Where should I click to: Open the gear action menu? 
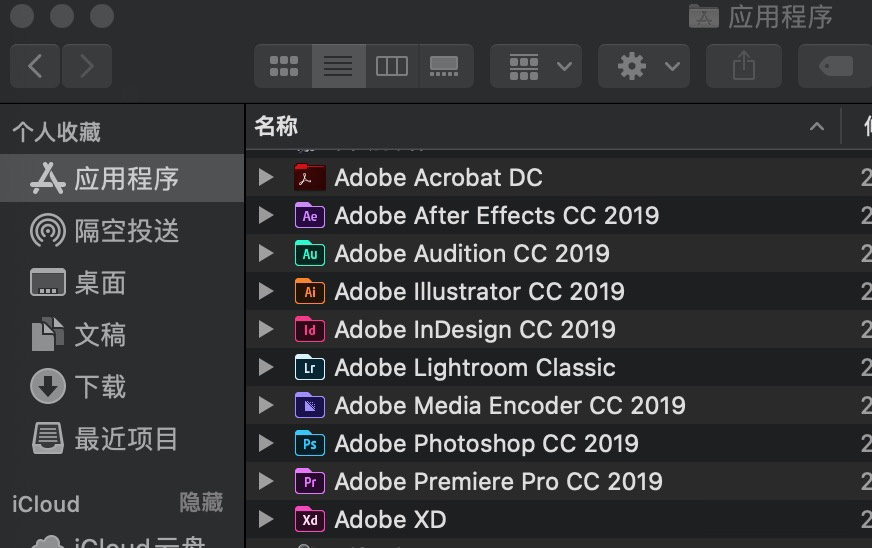[x=644, y=66]
